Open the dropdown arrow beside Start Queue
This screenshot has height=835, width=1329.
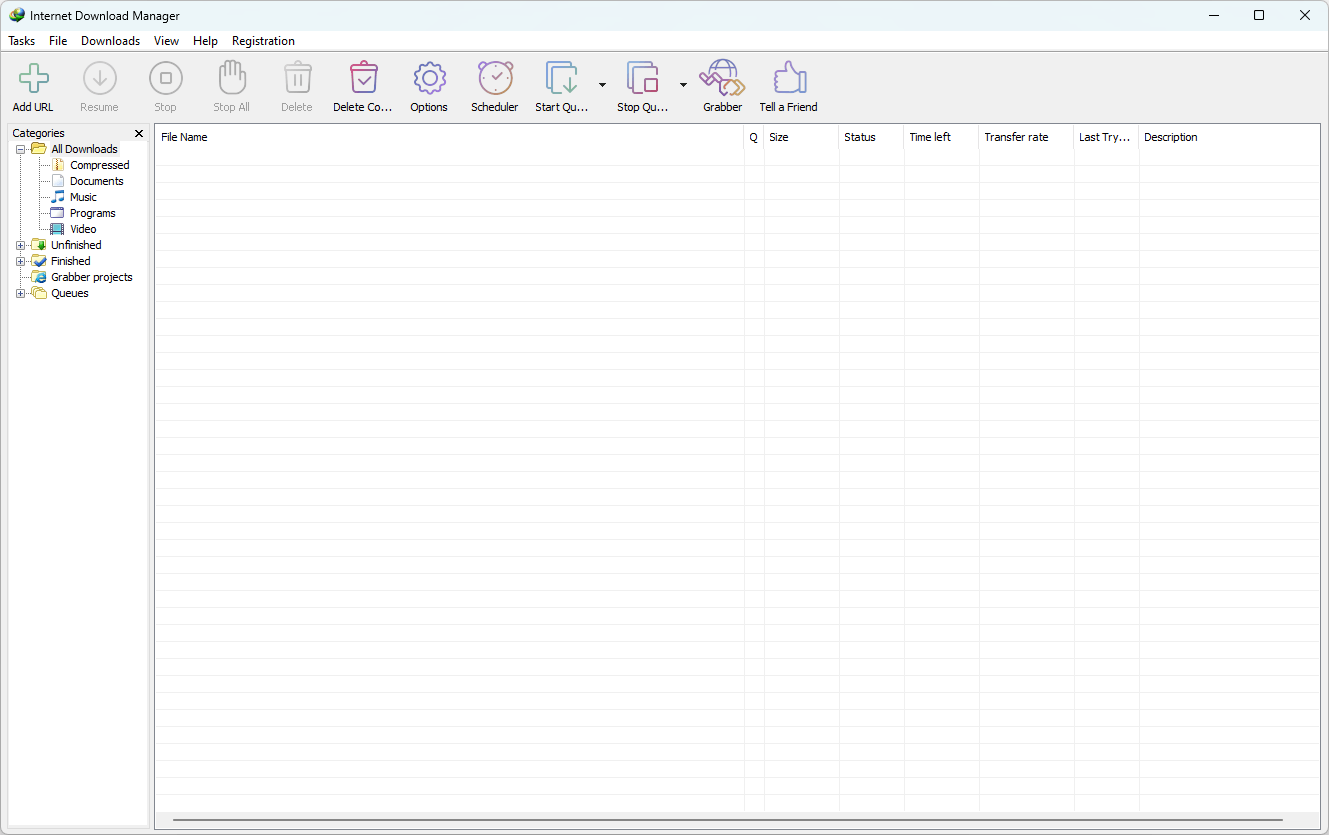pyautogui.click(x=602, y=85)
